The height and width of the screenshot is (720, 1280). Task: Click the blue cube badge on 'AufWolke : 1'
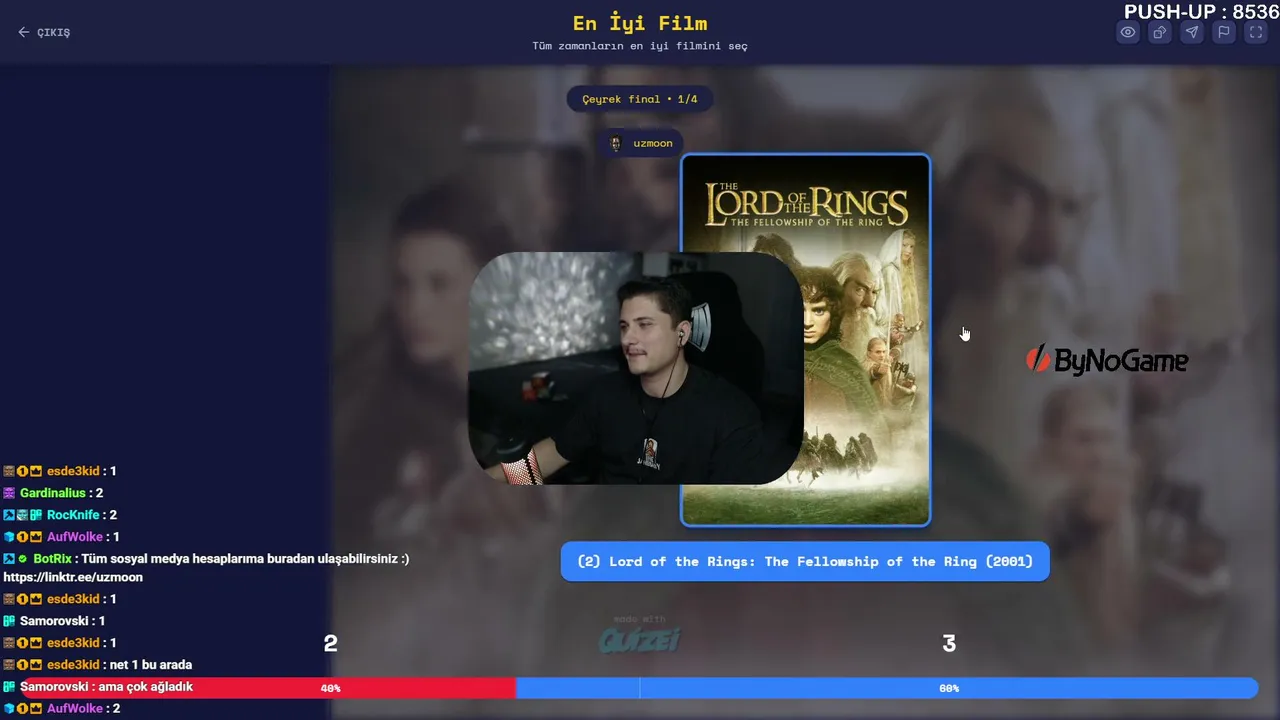point(9,537)
